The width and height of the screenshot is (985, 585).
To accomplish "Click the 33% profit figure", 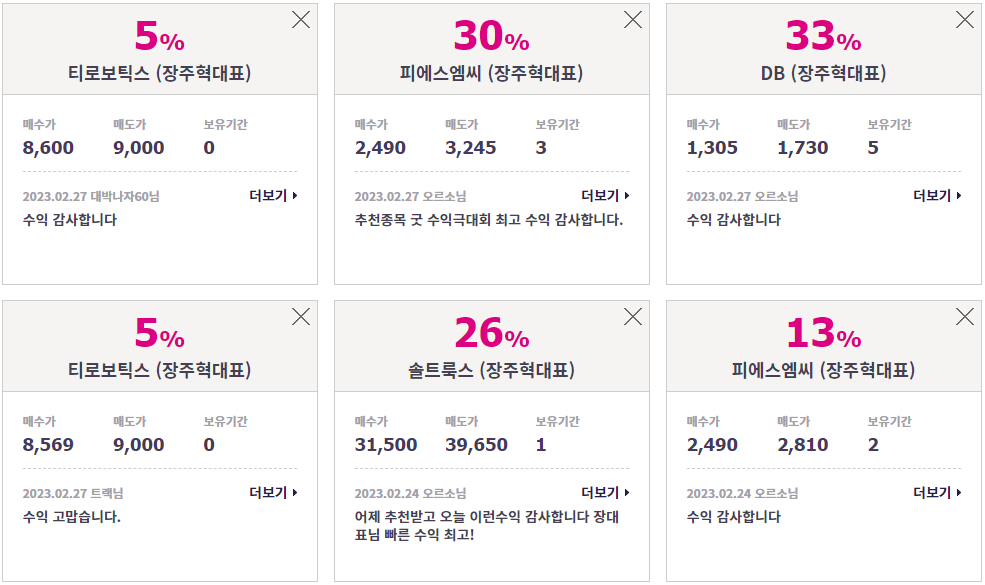I will [824, 36].
